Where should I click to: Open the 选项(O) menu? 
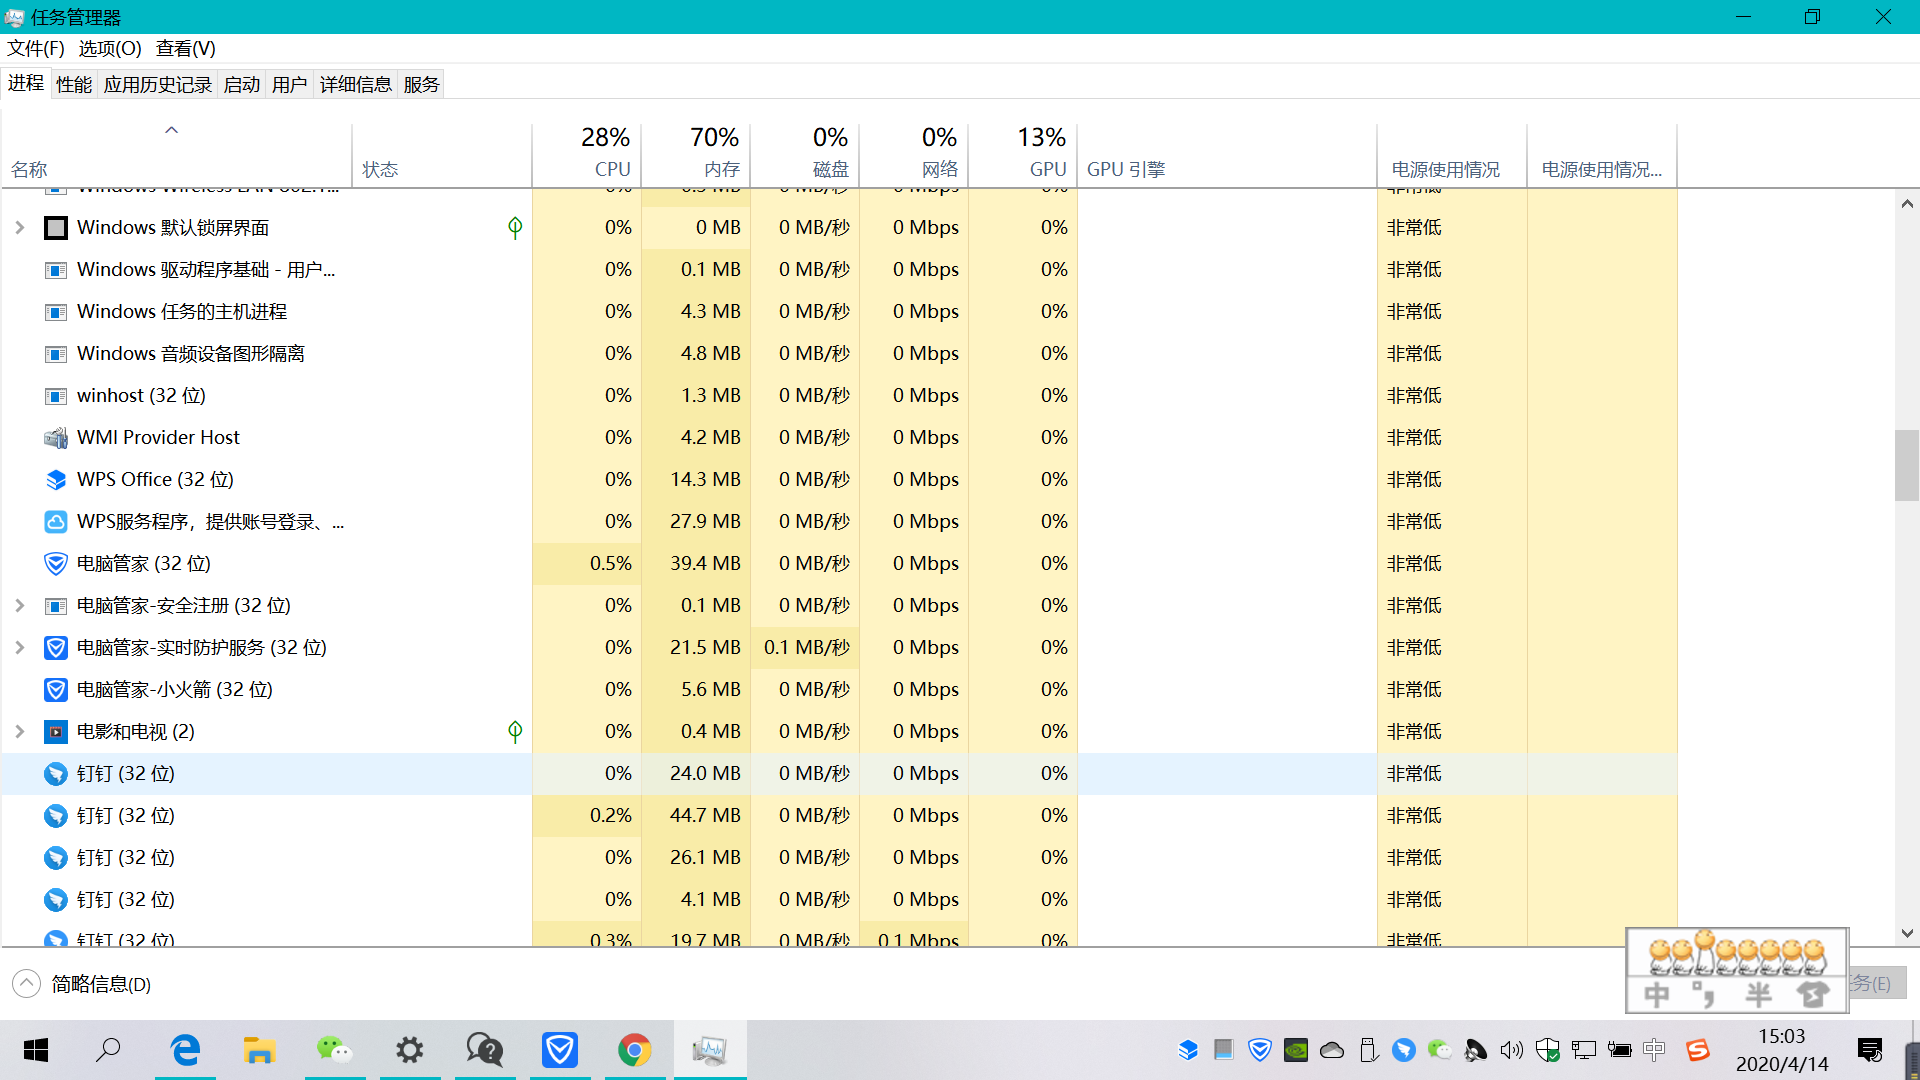(110, 48)
